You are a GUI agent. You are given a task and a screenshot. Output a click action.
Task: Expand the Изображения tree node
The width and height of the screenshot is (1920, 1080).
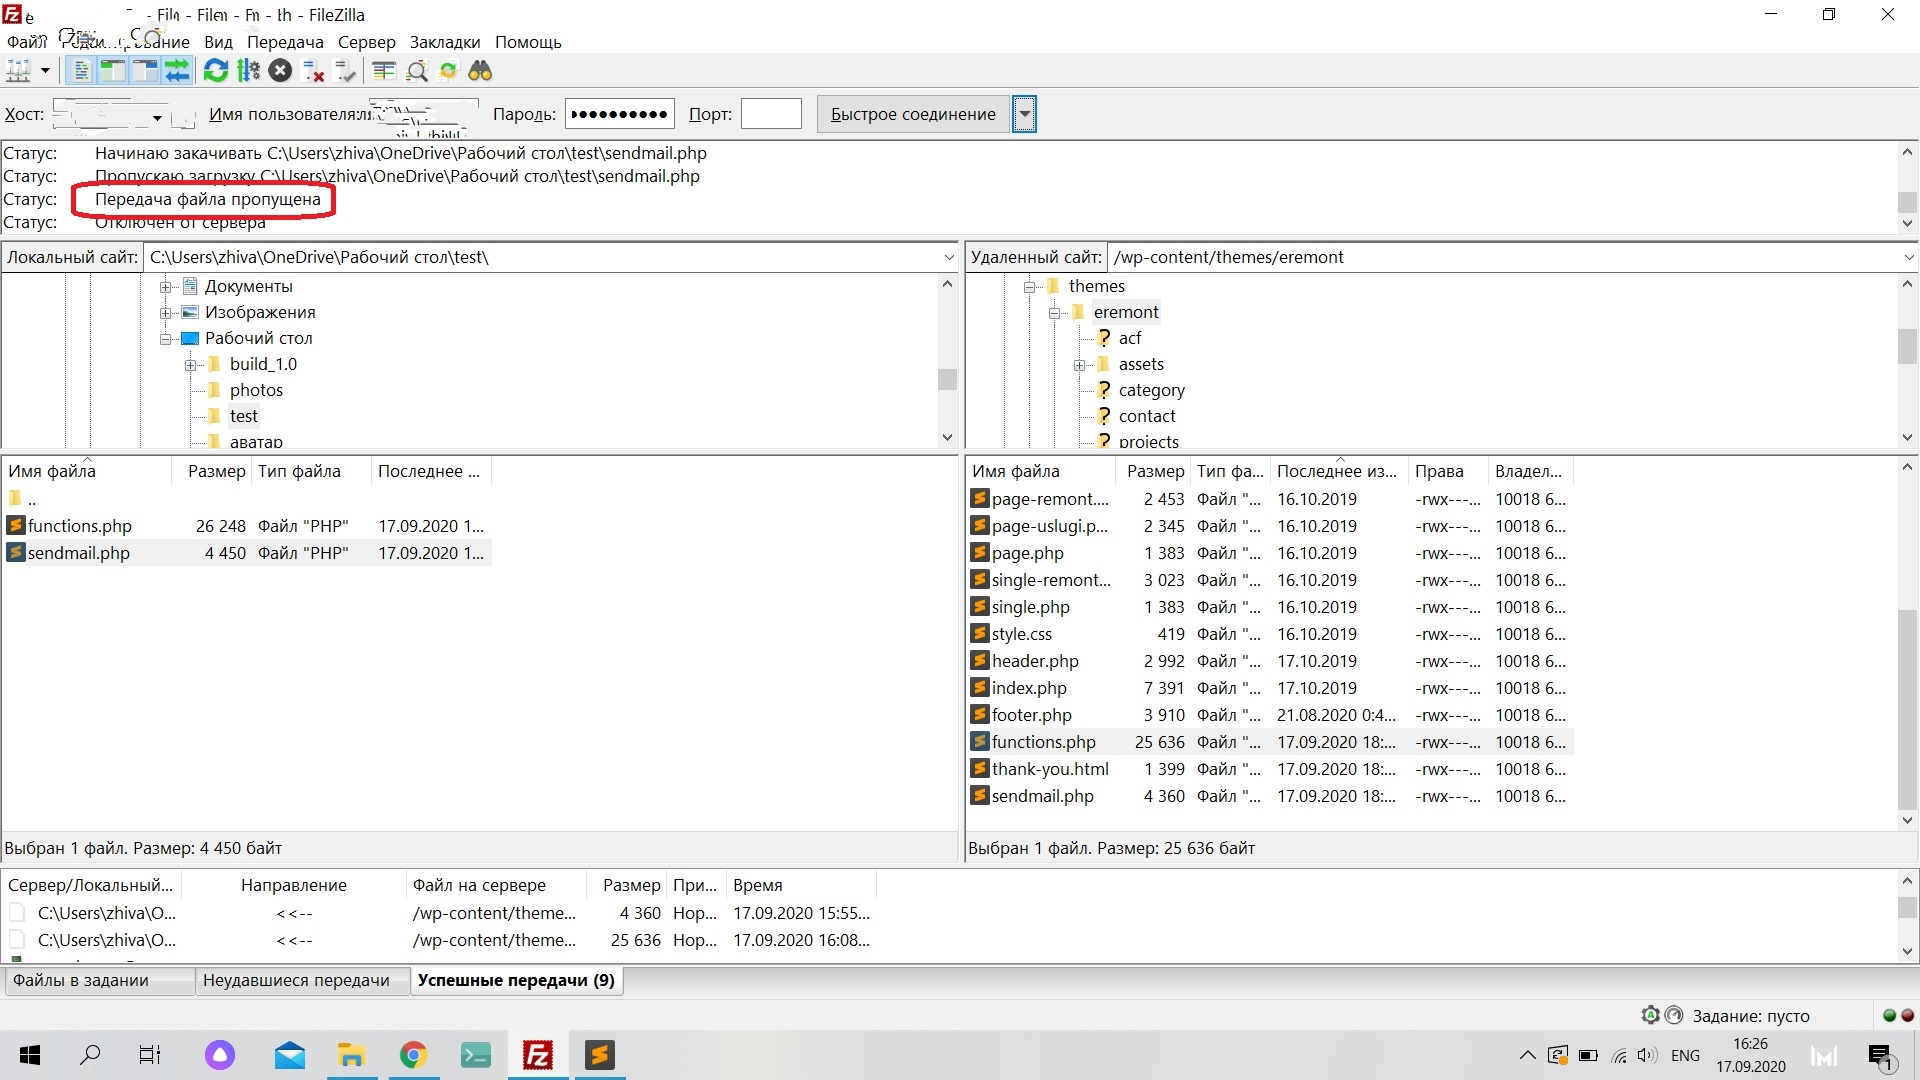pyautogui.click(x=166, y=313)
